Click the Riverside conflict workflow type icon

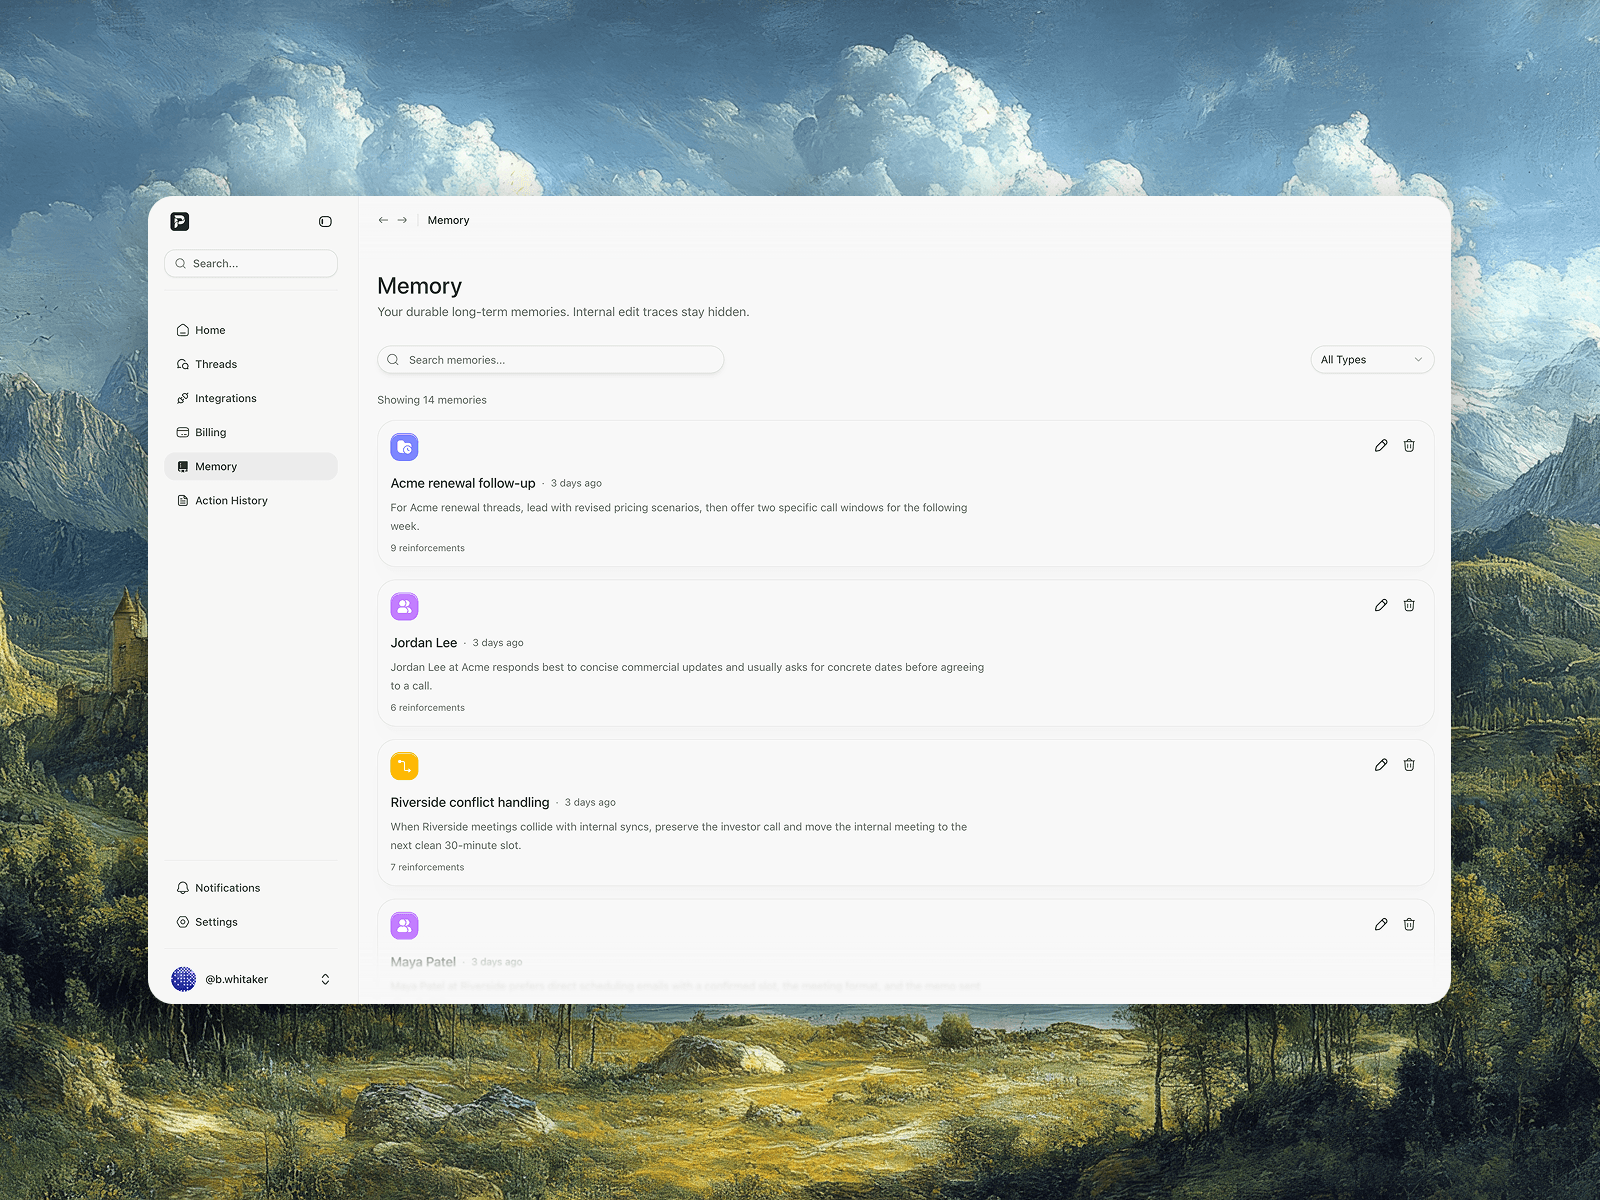point(404,766)
